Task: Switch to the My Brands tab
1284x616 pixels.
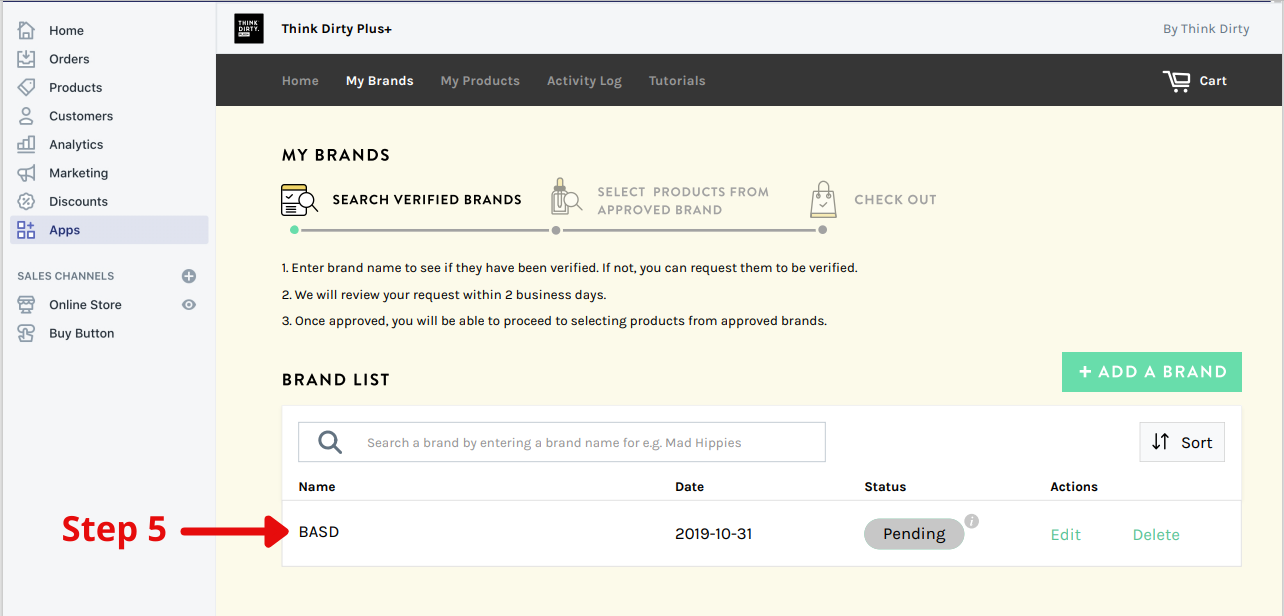Action: [380, 81]
